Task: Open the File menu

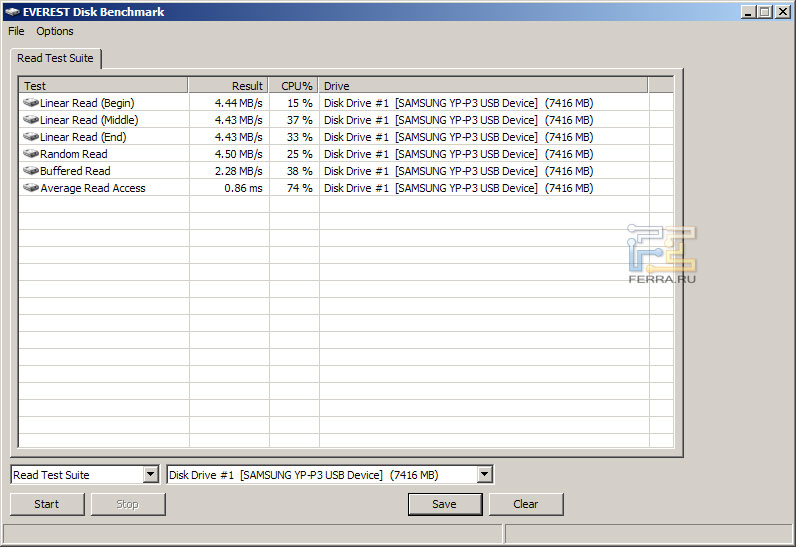Action: point(16,31)
